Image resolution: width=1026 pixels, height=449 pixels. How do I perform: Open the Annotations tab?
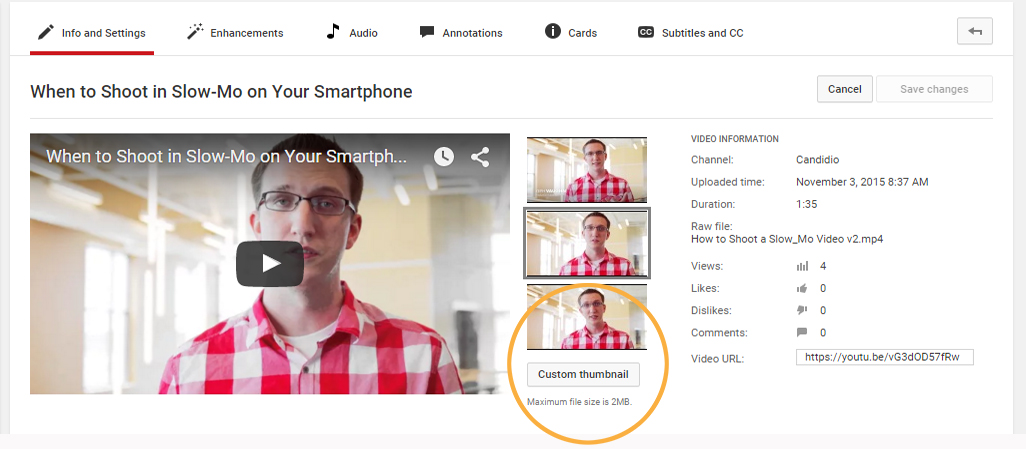pyautogui.click(x=472, y=33)
